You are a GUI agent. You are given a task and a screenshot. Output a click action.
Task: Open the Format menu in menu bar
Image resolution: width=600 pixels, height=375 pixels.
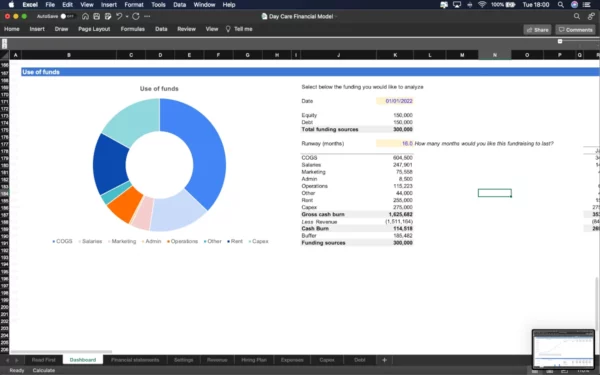pyautogui.click(x=134, y=5)
